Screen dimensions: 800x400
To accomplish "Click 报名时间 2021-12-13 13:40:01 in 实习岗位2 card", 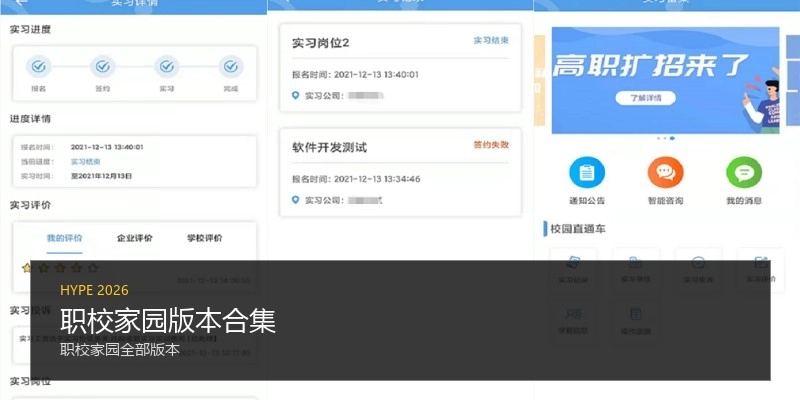I will [x=355, y=75].
